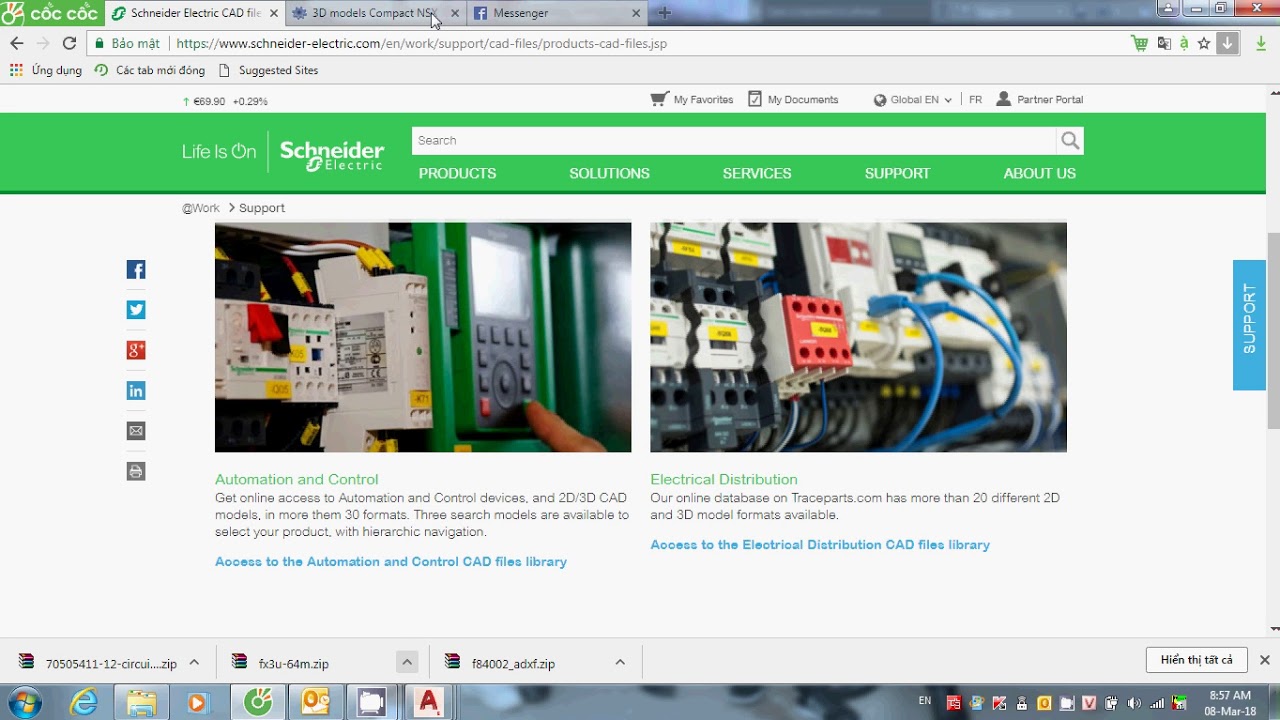This screenshot has width=1280, height=720.
Task: Expand options for fx3u-64m.zip download
Action: point(406,662)
